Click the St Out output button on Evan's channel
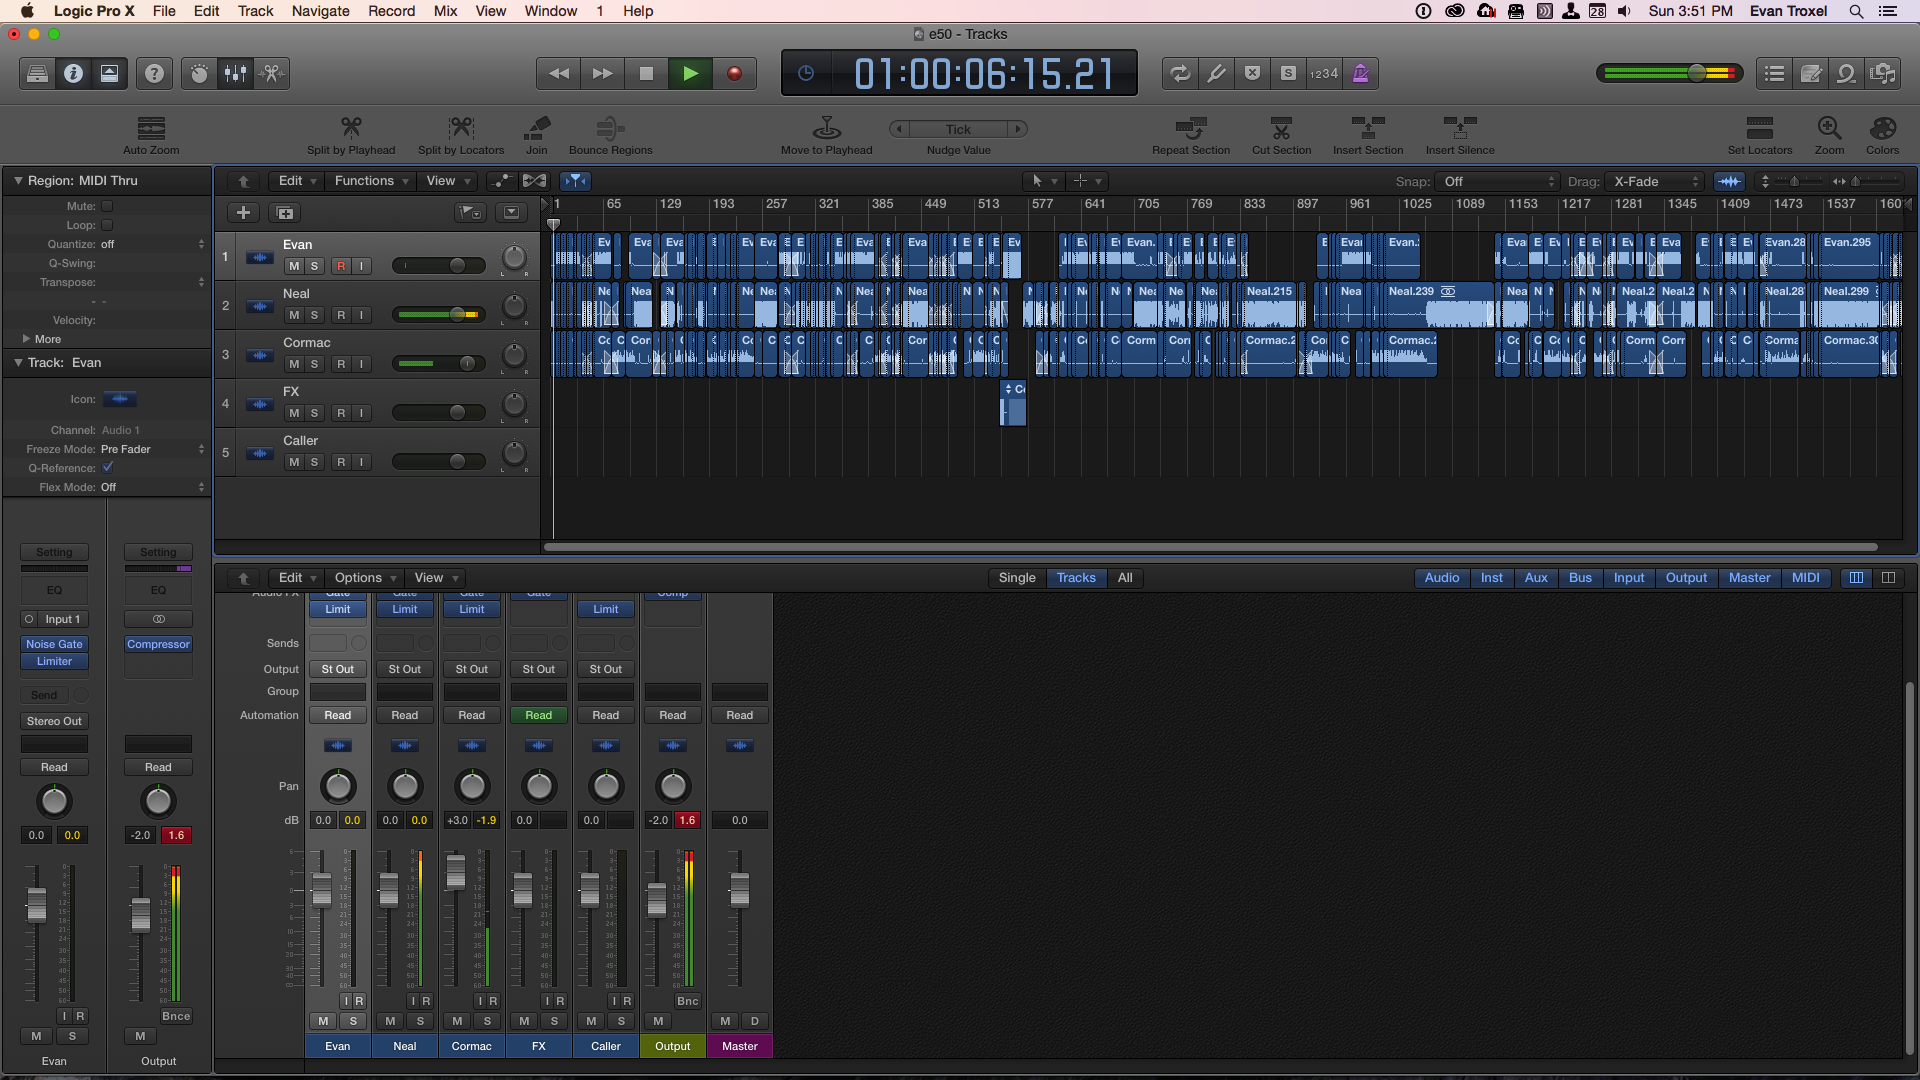1920x1080 pixels. 337,668
